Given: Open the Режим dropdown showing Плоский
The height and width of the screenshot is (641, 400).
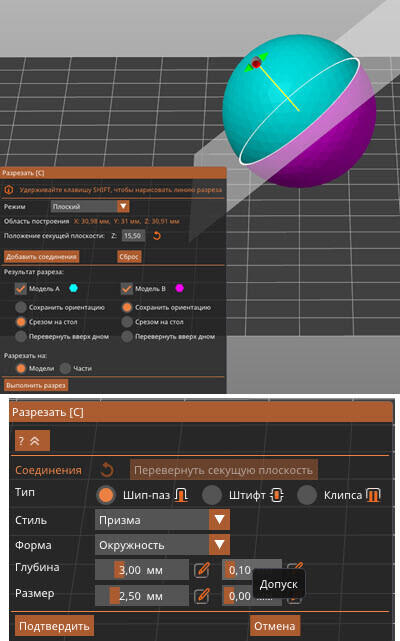Looking at the screenshot, I should pyautogui.click(x=90, y=206).
